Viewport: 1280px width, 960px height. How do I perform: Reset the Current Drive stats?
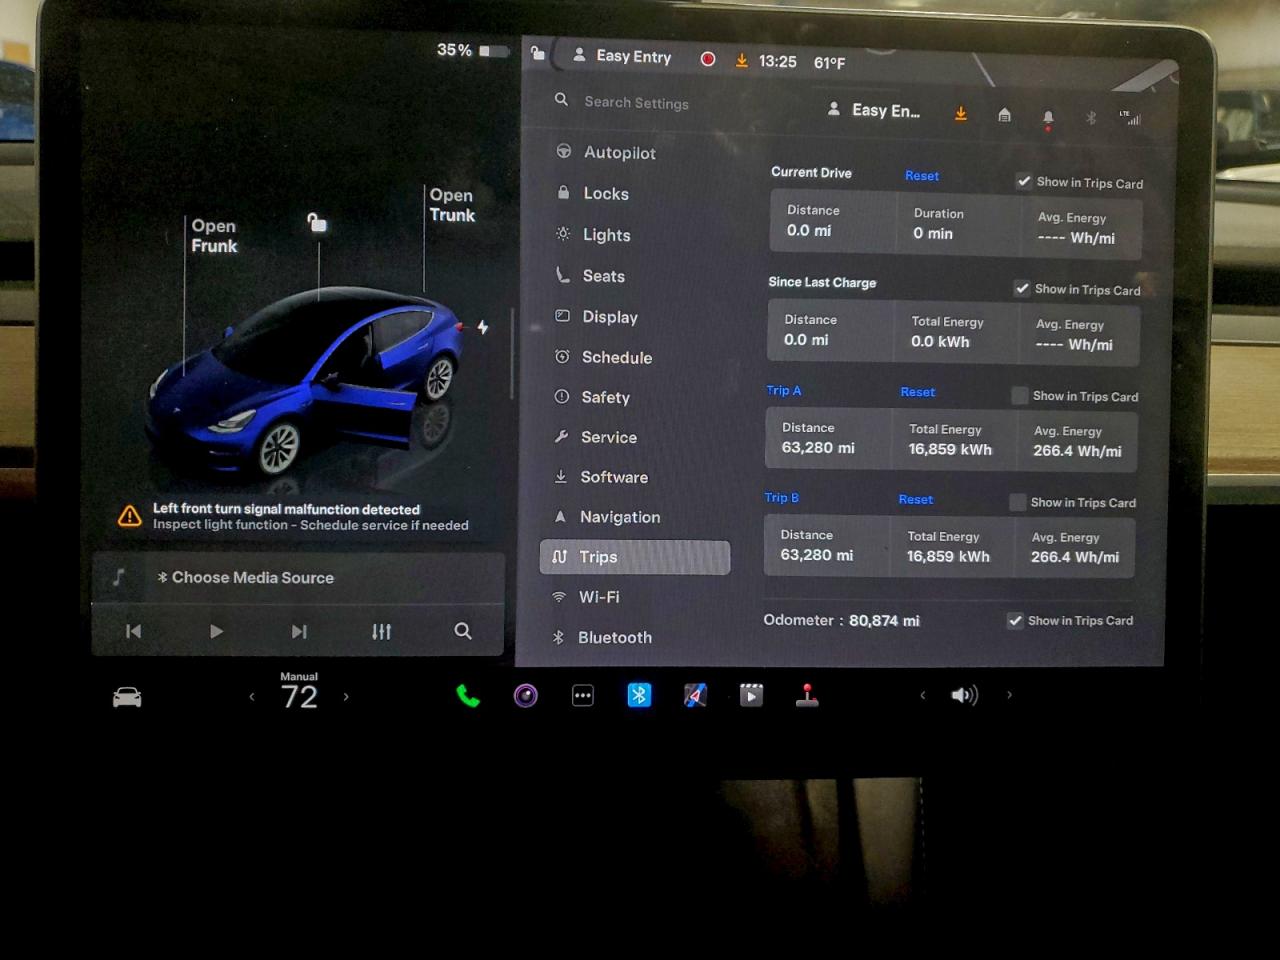[x=922, y=176]
